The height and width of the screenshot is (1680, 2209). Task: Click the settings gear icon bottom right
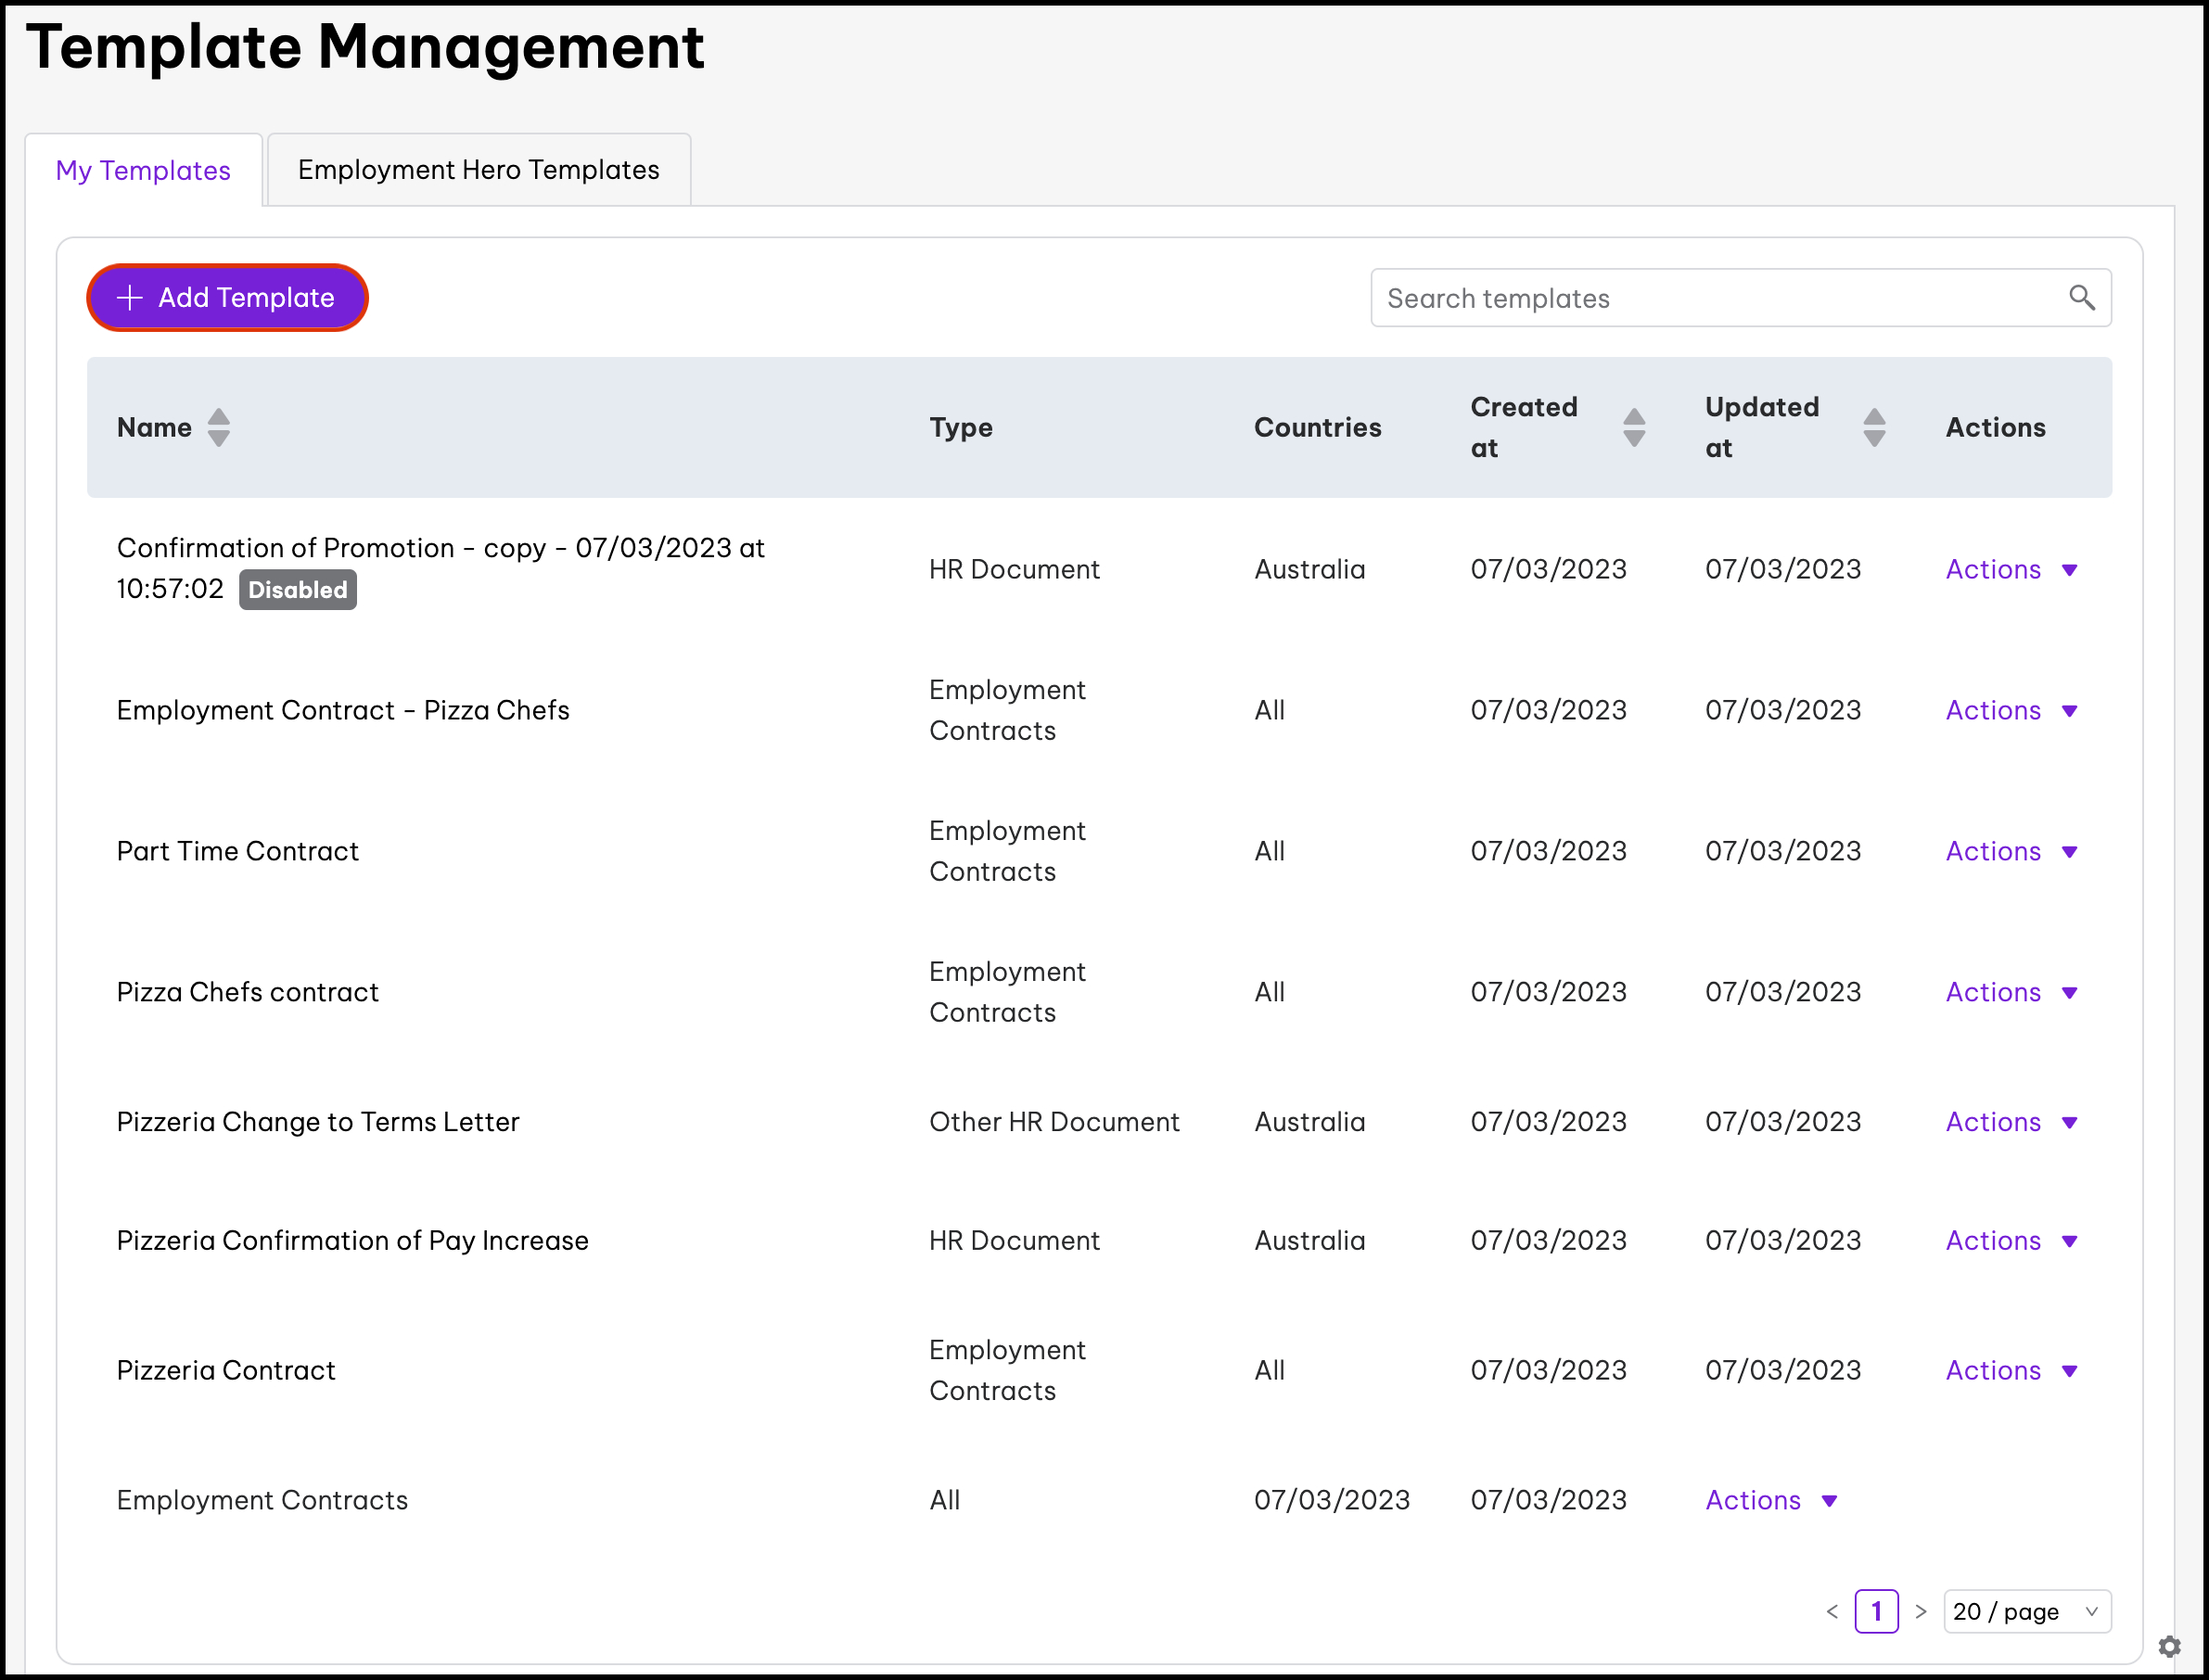coord(2168,1646)
